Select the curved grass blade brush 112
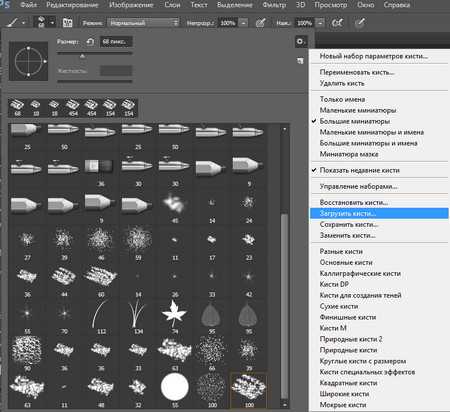450x412 pixels. (x=101, y=317)
